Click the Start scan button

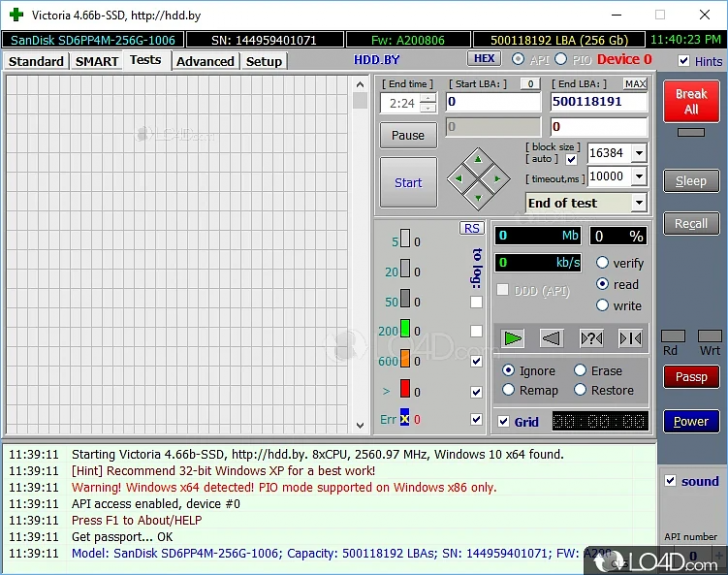(x=408, y=182)
